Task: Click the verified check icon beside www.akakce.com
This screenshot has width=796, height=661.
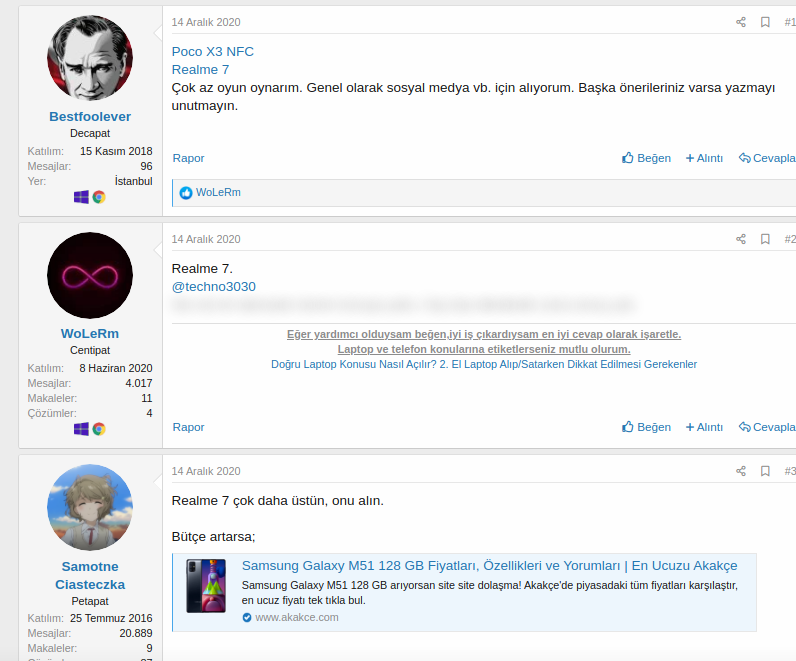Action: (247, 617)
